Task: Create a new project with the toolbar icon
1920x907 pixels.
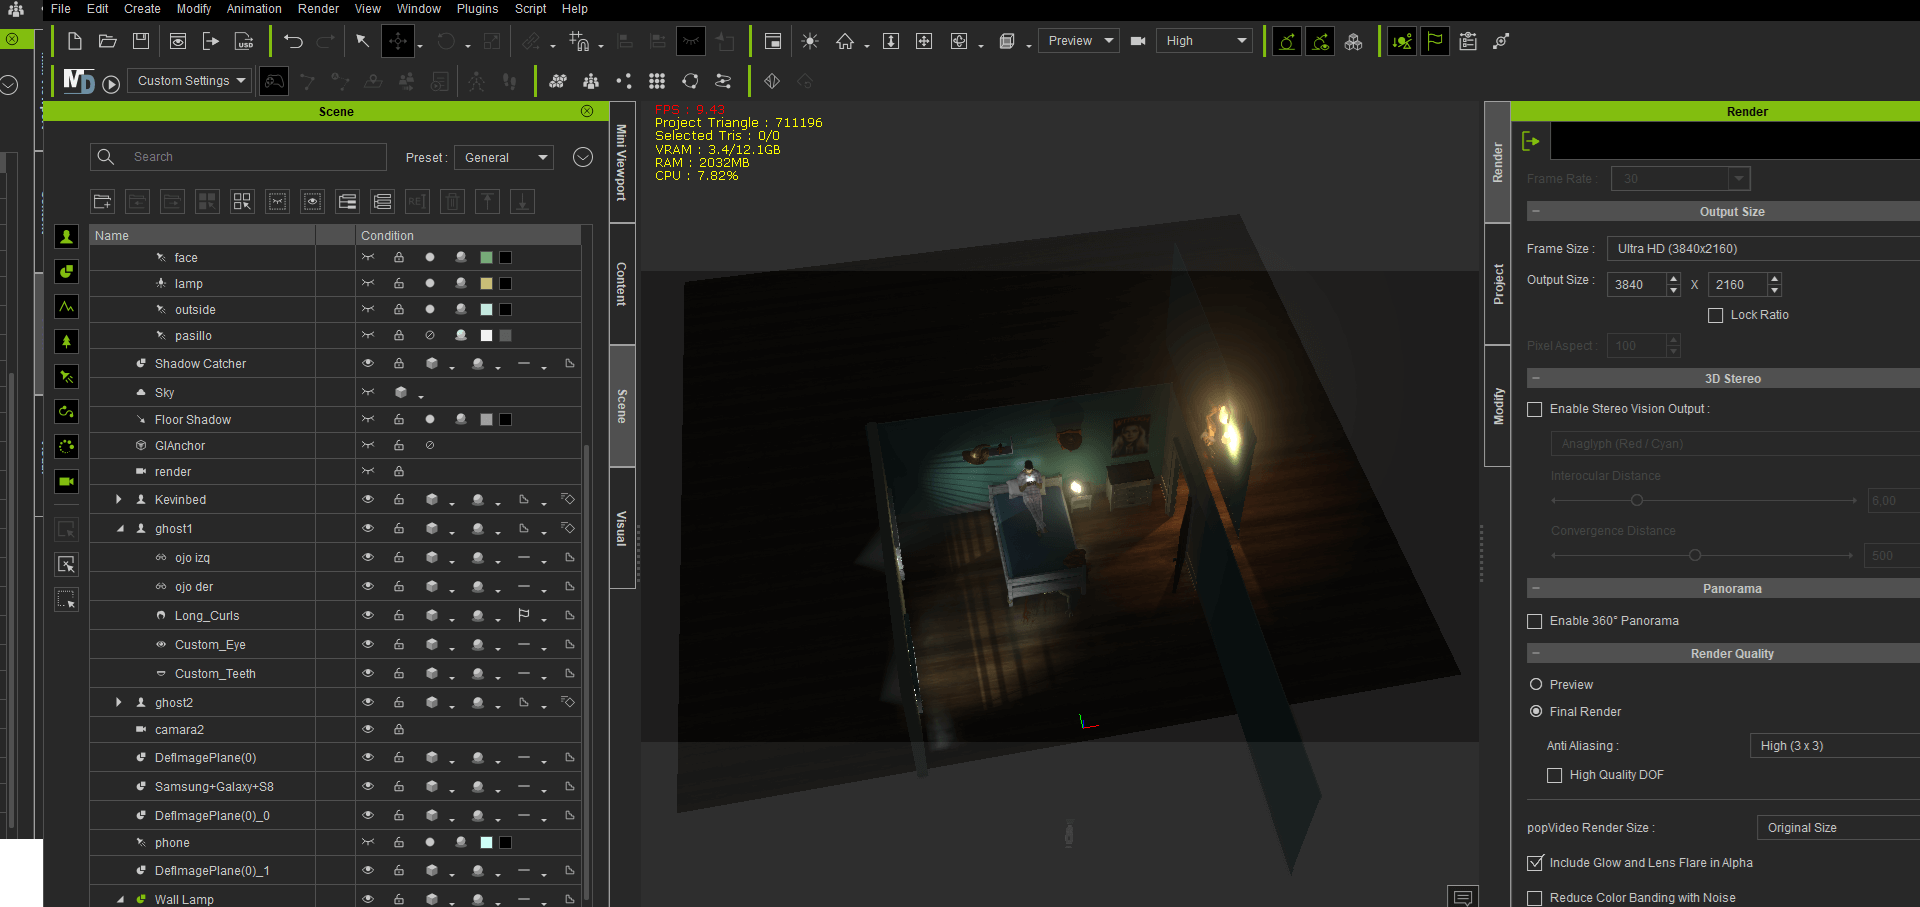Action: coord(75,41)
